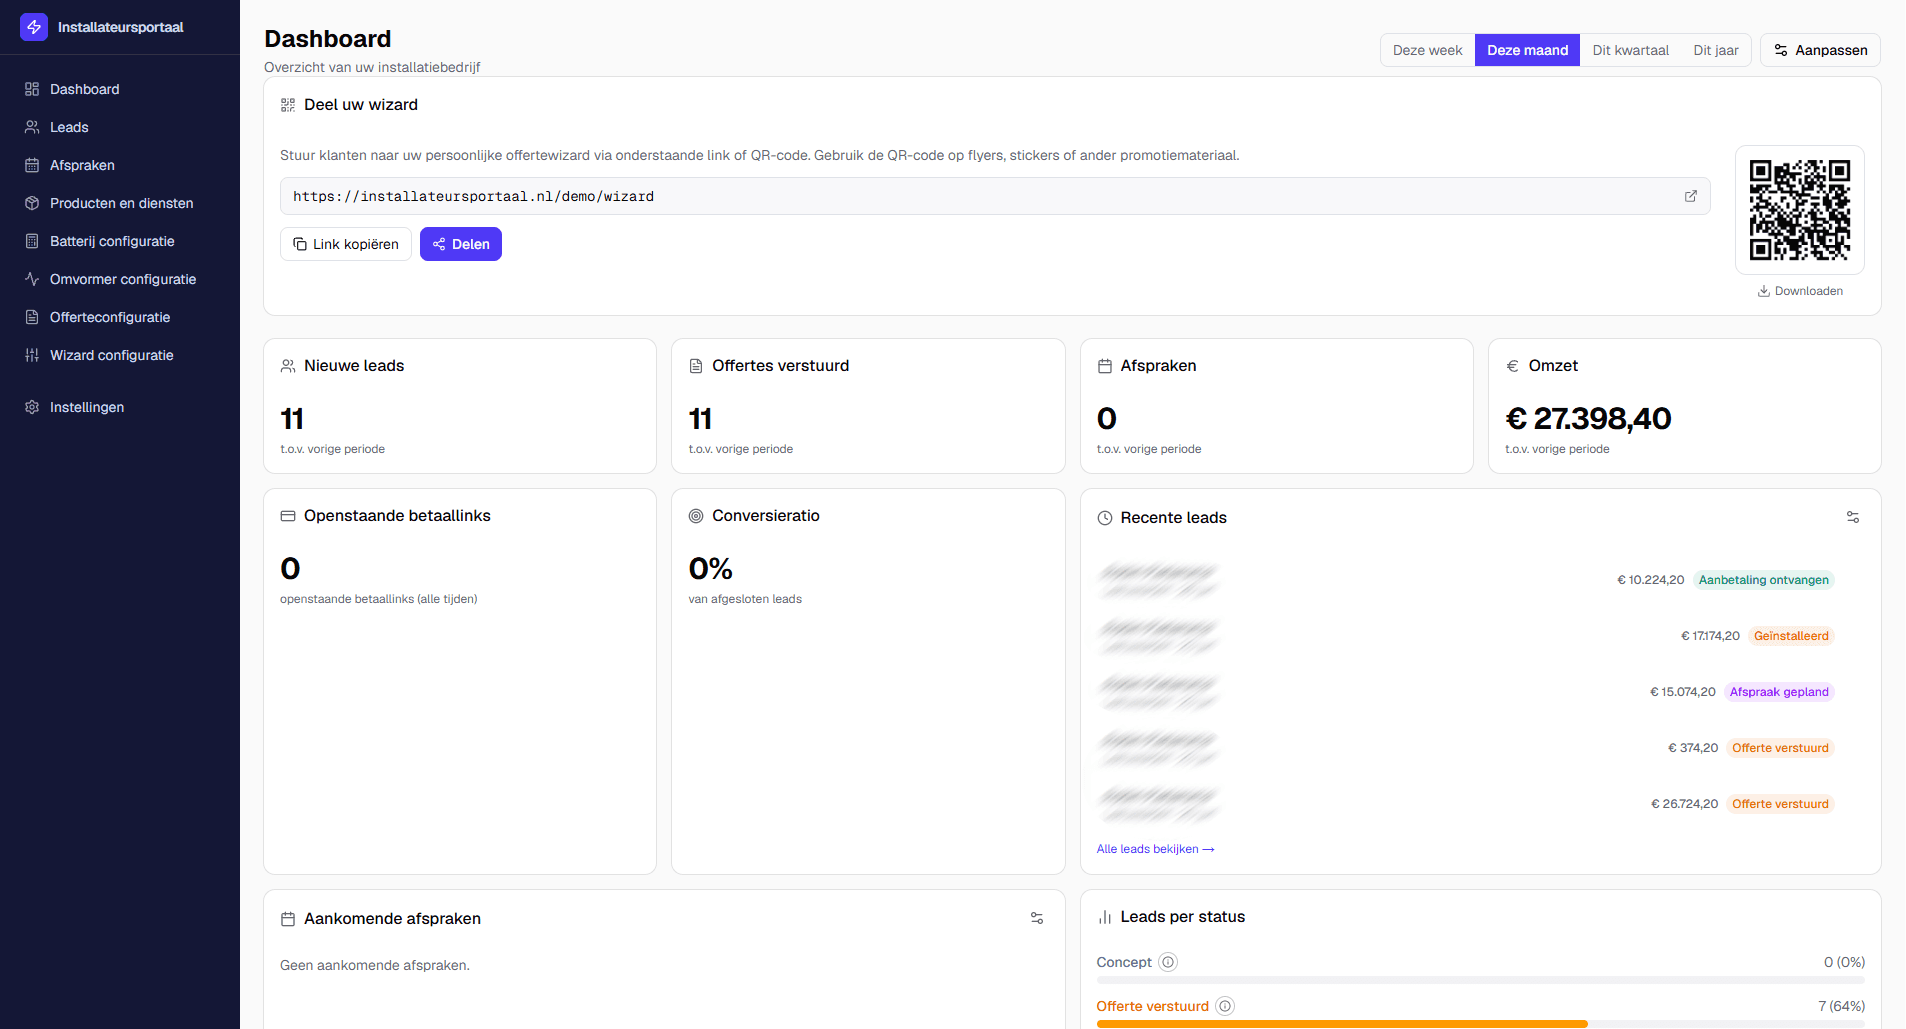Click the Aanpassen button
Screen dimensions: 1906x1029
pyautogui.click(x=1820, y=50)
